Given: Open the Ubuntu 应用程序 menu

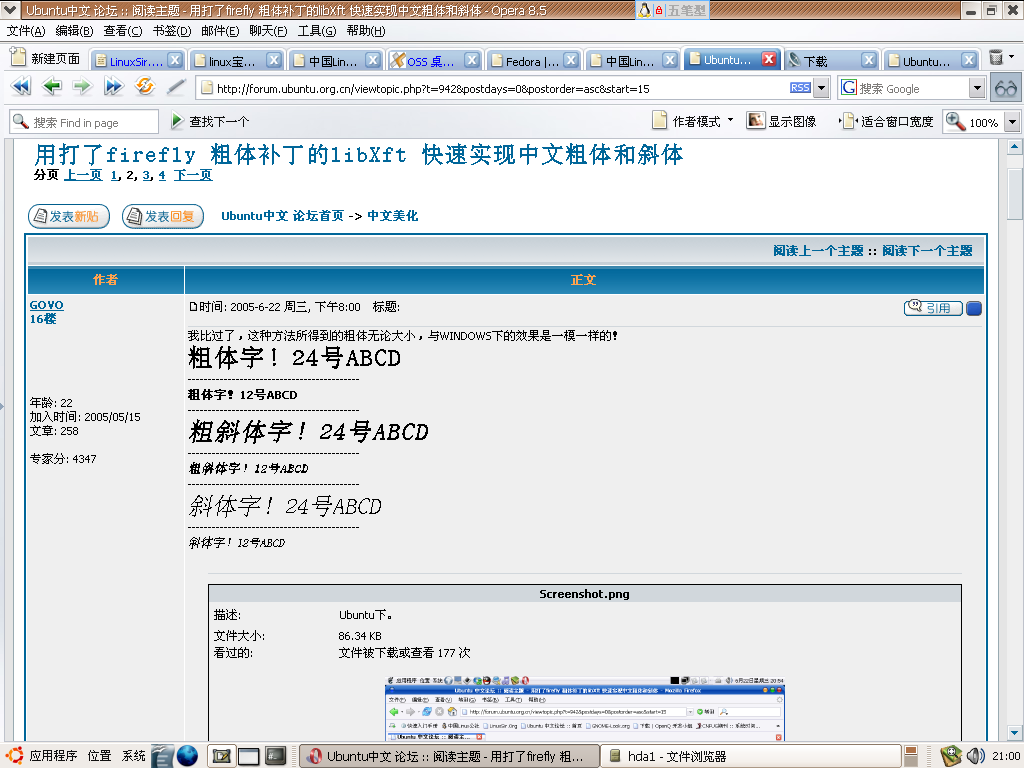Looking at the screenshot, I should pos(43,756).
